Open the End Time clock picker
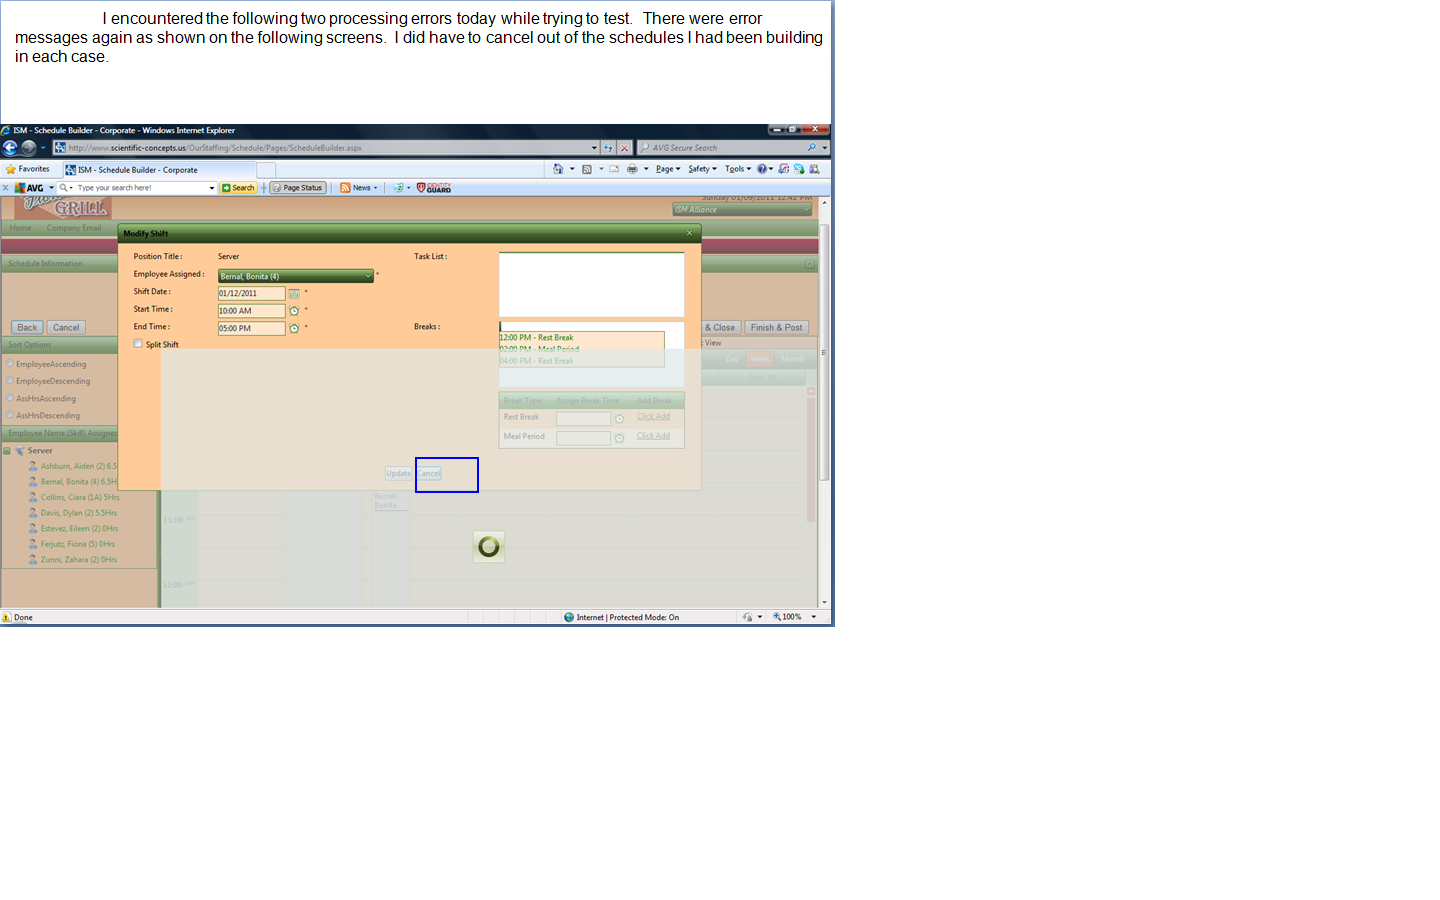Screen dimensions: 1440x900 [x=294, y=328]
